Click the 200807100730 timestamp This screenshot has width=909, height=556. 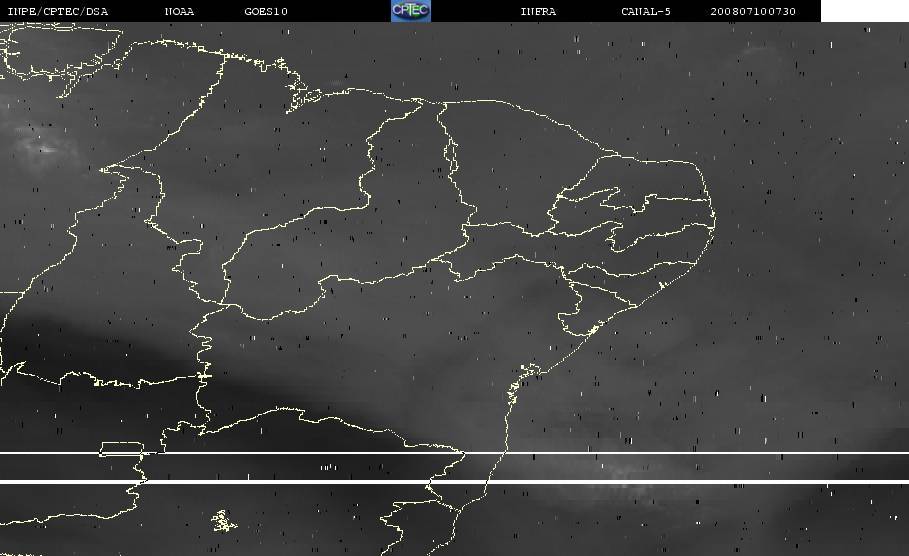pos(753,11)
